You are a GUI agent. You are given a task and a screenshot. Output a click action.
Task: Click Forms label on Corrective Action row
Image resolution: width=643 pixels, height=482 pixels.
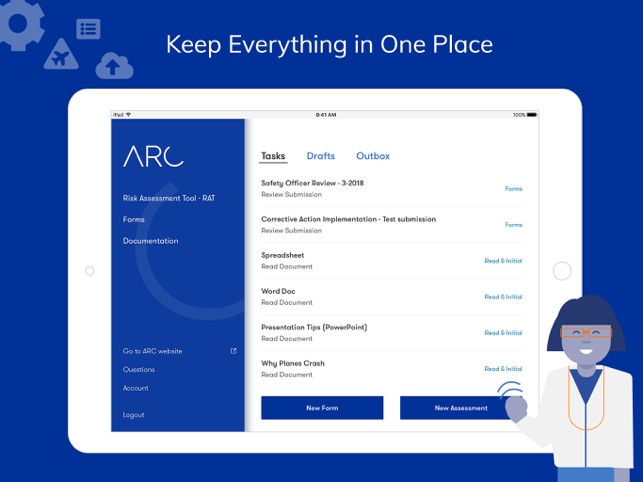(513, 225)
